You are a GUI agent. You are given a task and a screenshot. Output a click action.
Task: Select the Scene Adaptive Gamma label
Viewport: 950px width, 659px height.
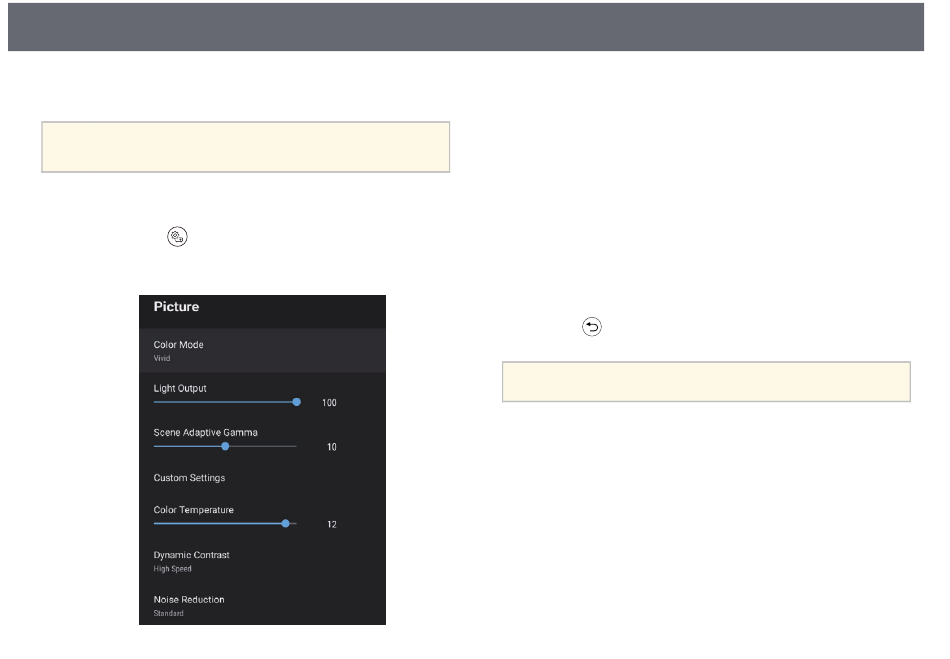205,432
